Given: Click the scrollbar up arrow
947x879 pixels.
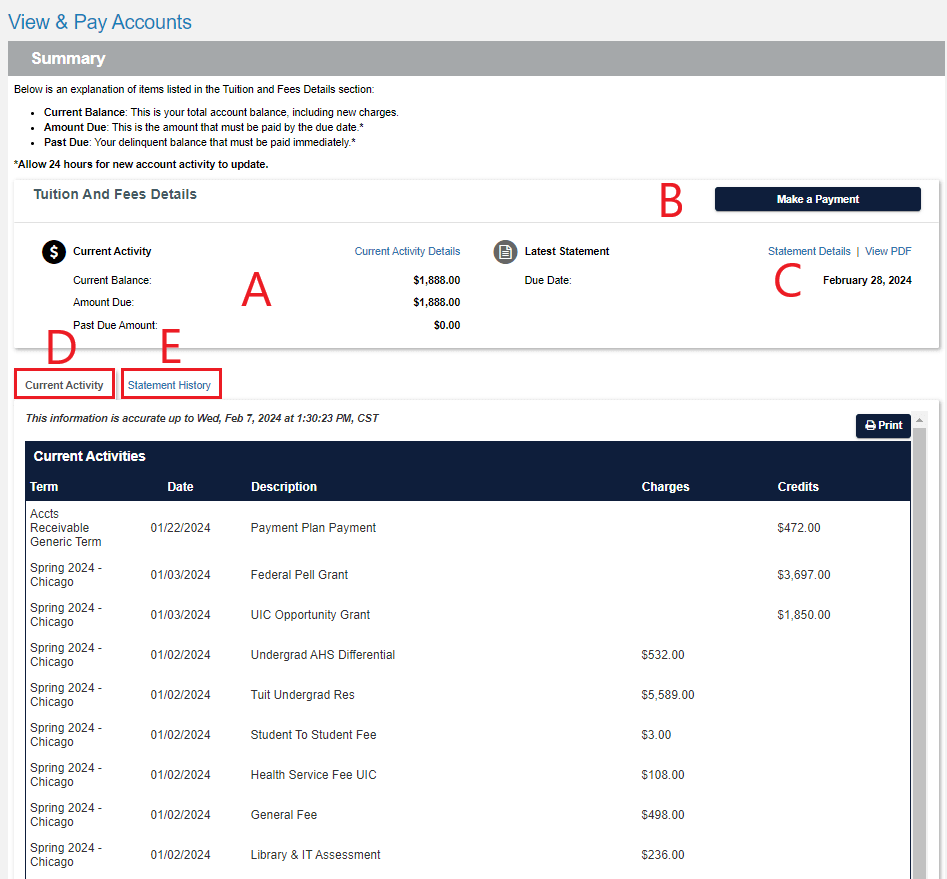Looking at the screenshot, I should point(919,420).
